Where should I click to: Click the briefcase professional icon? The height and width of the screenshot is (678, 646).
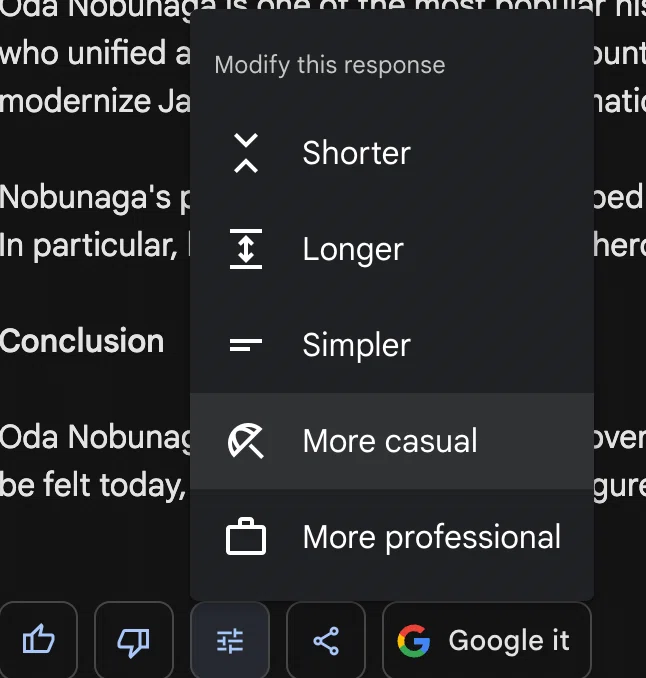tap(246, 536)
